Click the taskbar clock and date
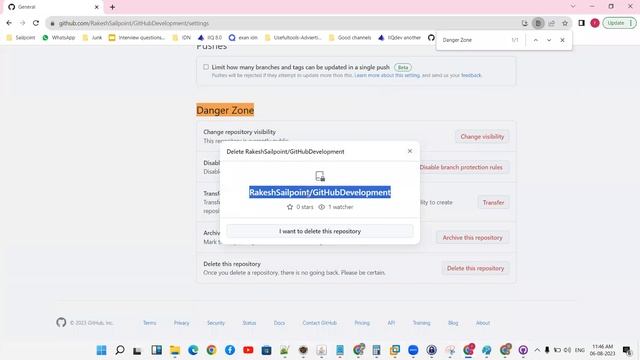Viewport: 640px width, 360px height. (x=602, y=350)
